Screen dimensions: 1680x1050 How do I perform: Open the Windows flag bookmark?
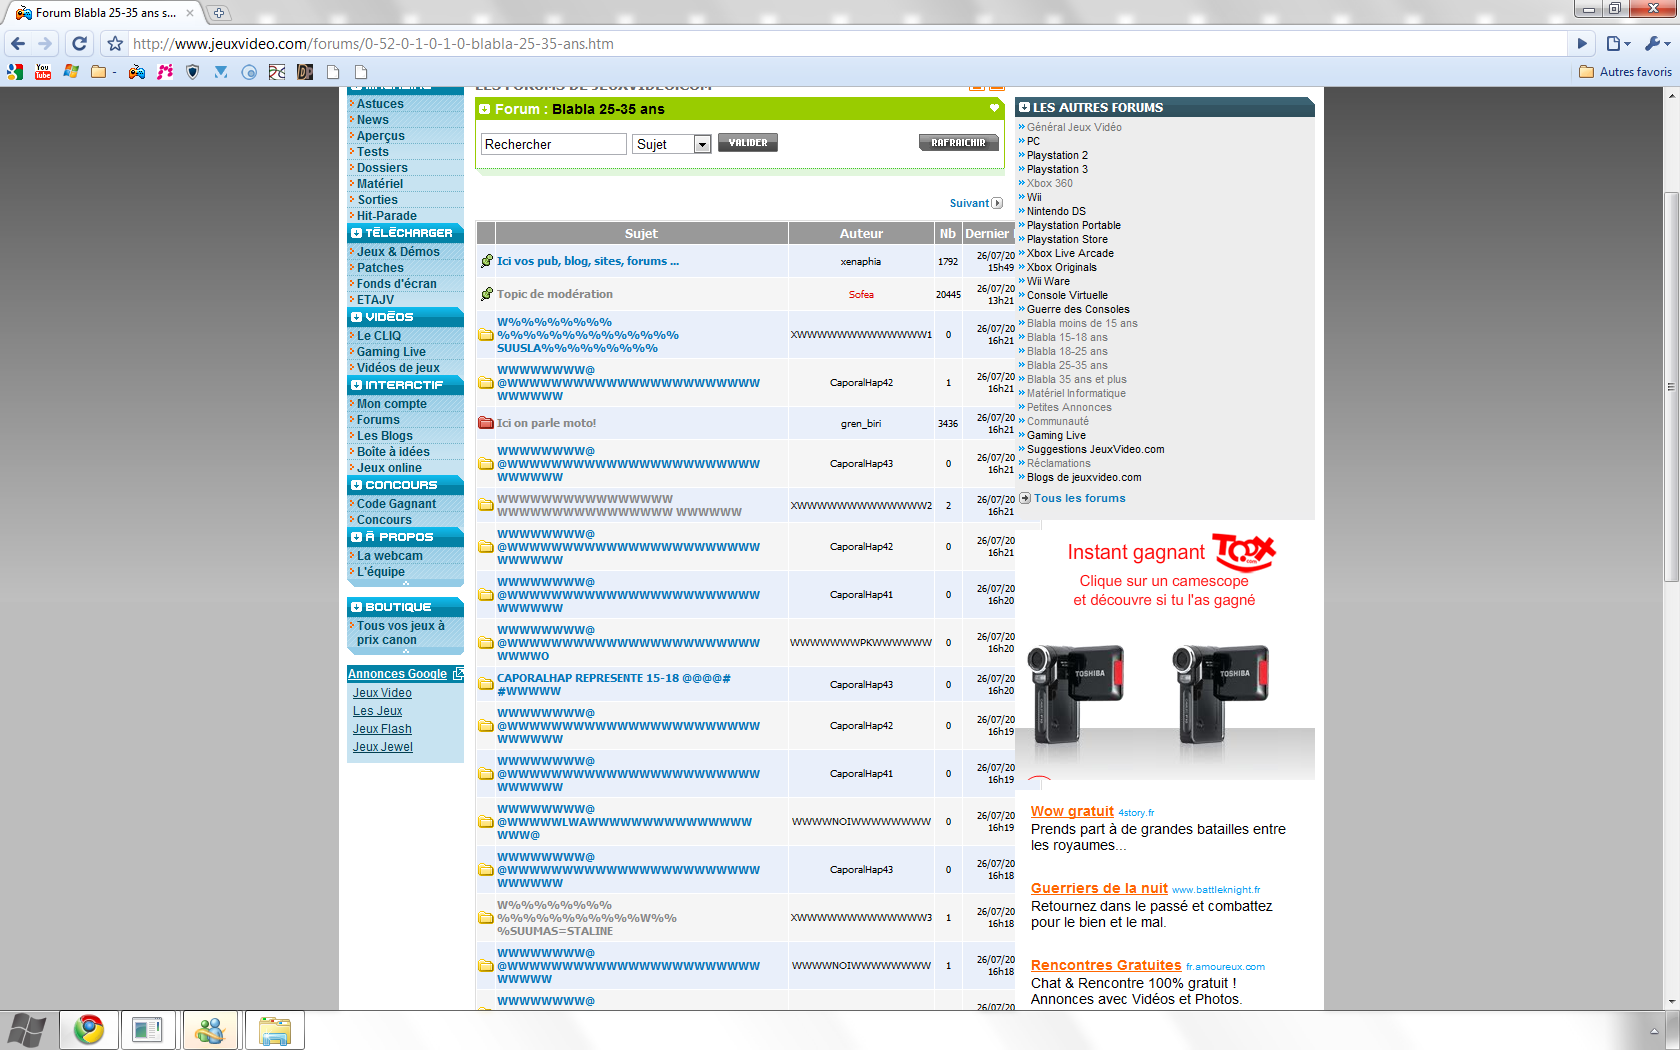point(71,72)
